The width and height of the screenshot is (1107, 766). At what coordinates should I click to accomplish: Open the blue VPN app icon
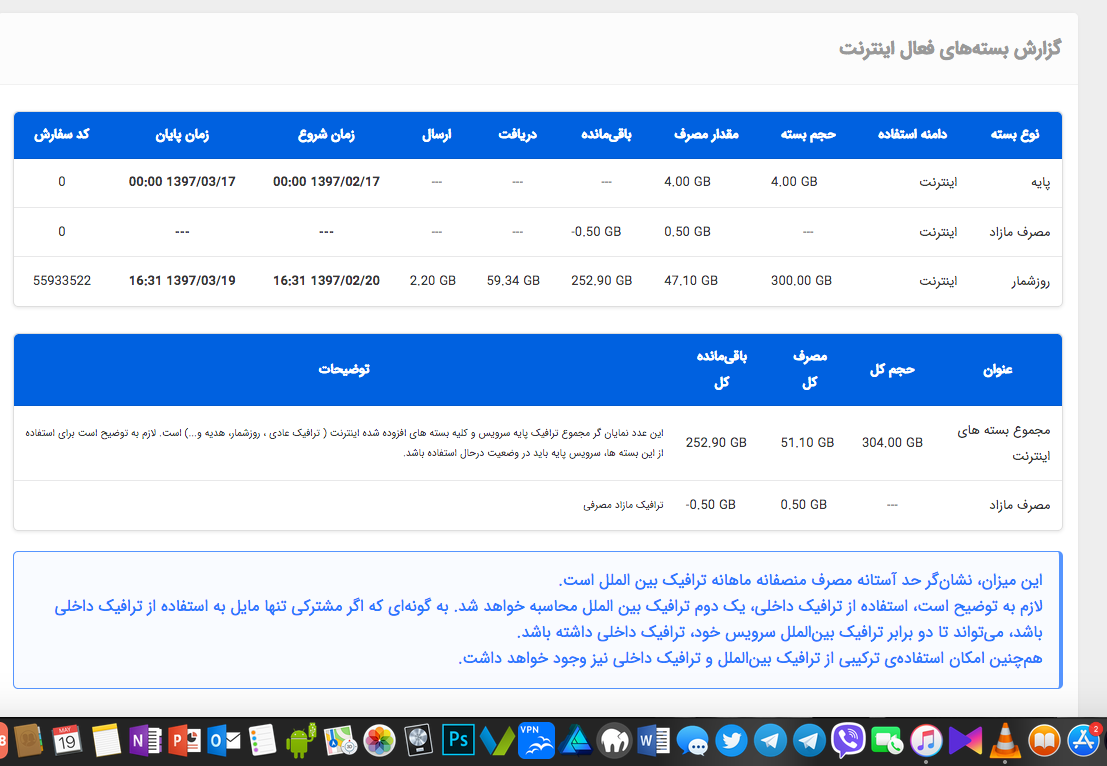tap(535, 741)
